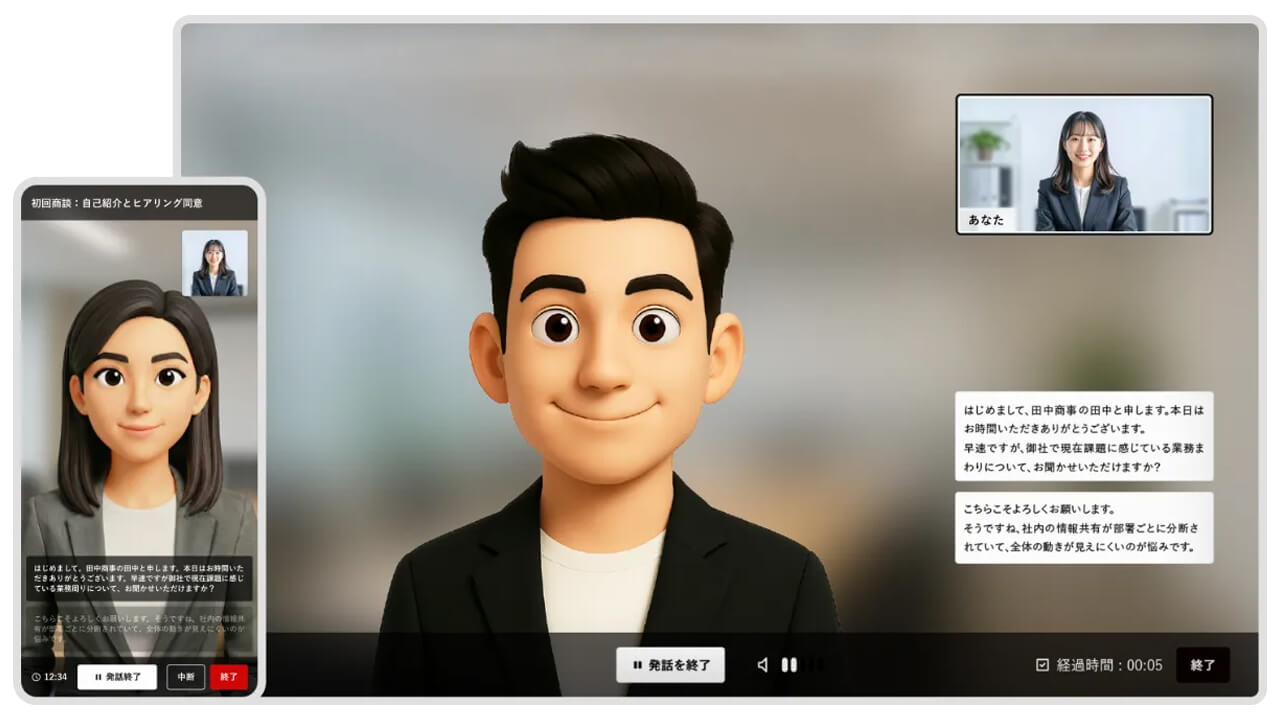Click the こちらこそ reply transcript bubble
1280x720 pixels.
point(1084,527)
